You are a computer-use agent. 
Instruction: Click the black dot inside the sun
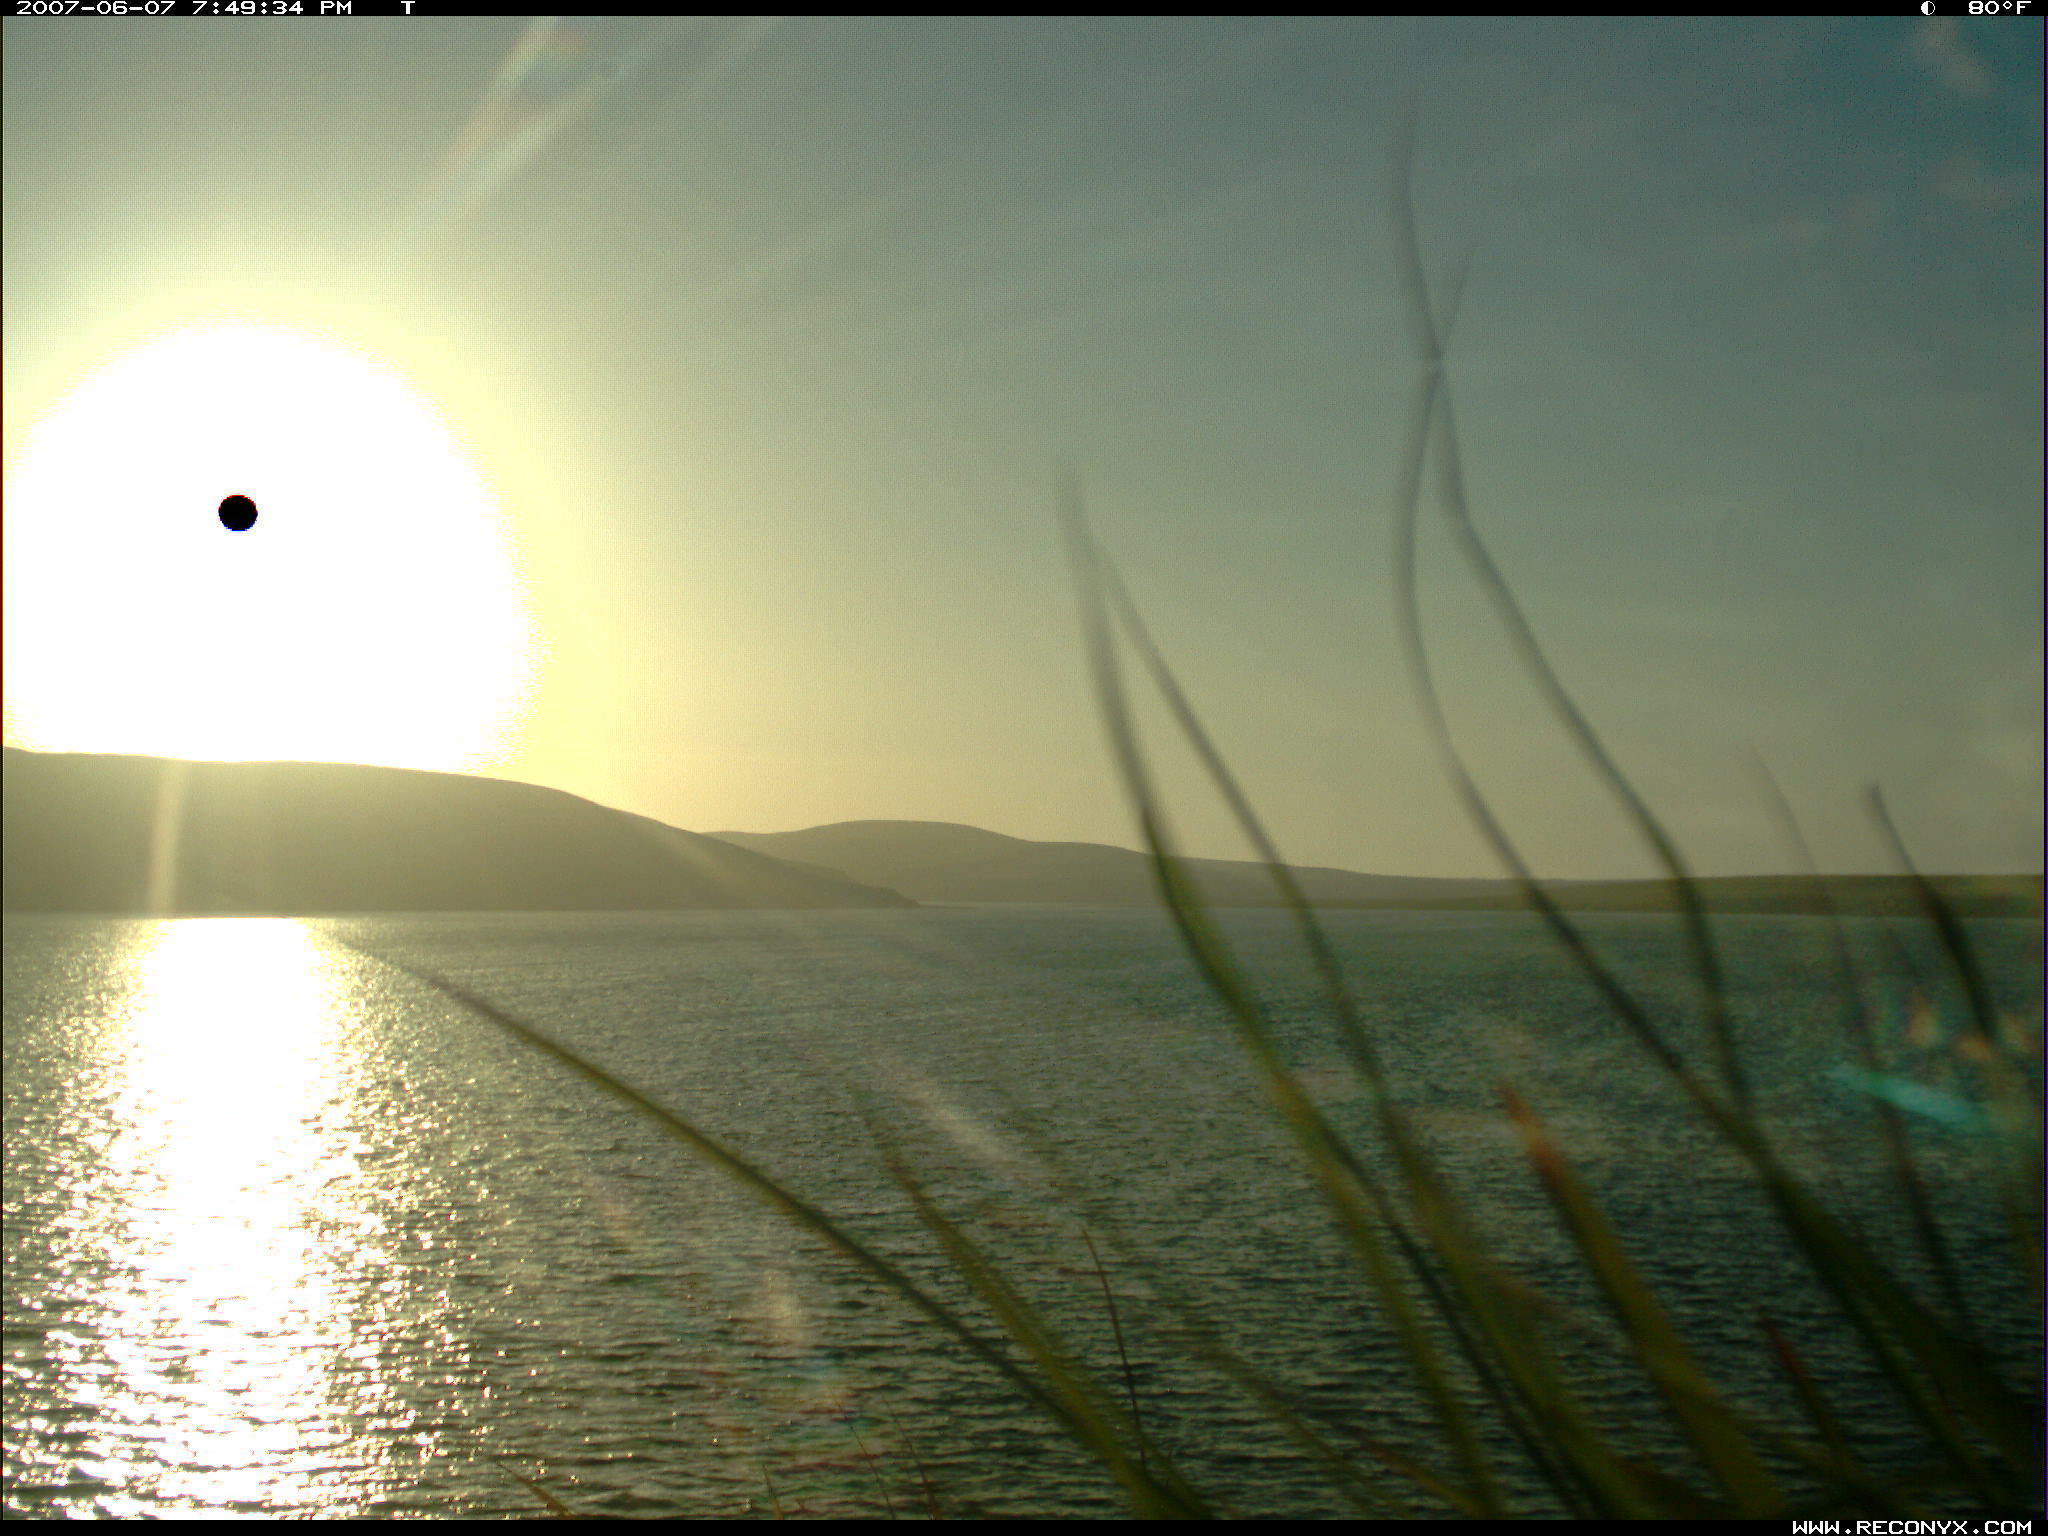[x=238, y=513]
